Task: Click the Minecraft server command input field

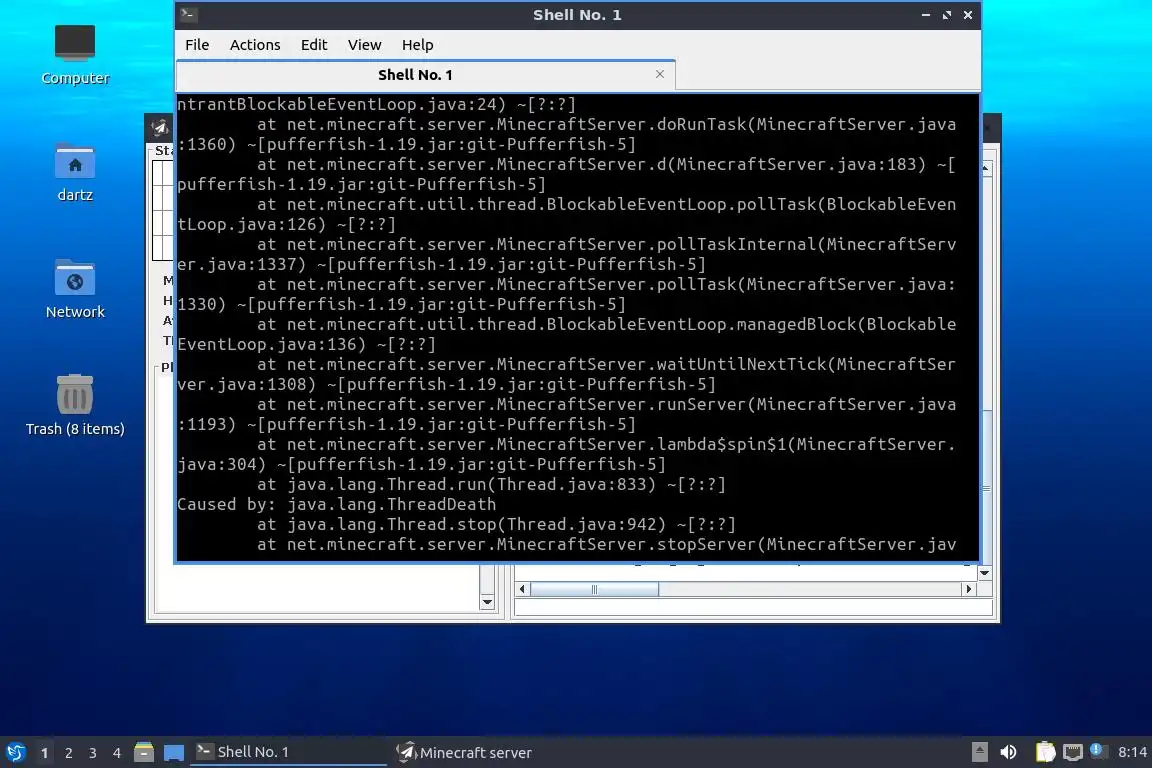Action: [x=754, y=608]
